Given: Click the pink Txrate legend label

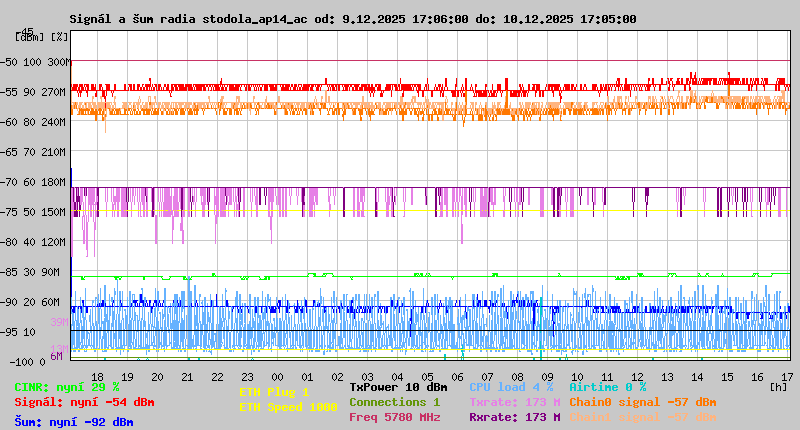Looking at the screenshot, I should click(514, 402).
